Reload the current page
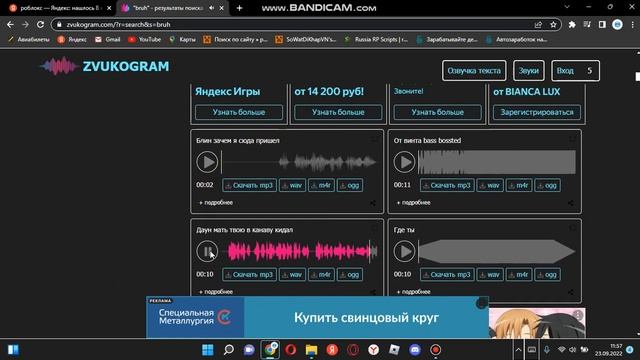The image size is (640, 360). pos(40,24)
